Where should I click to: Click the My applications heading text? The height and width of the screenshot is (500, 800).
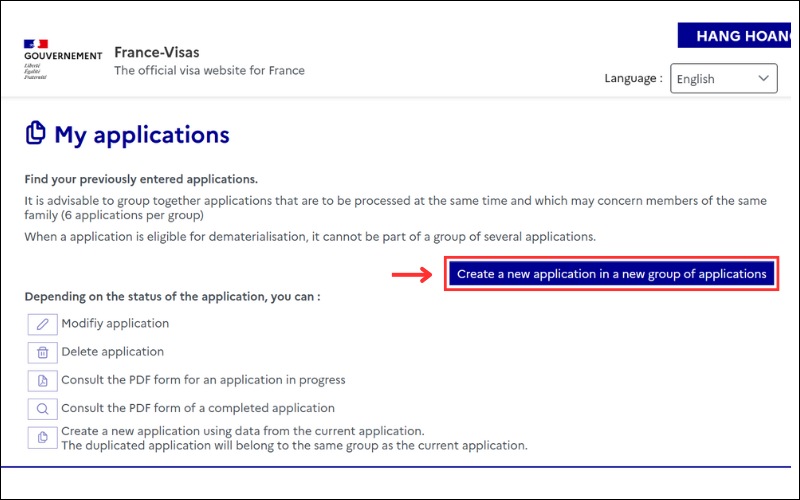[x=141, y=135]
